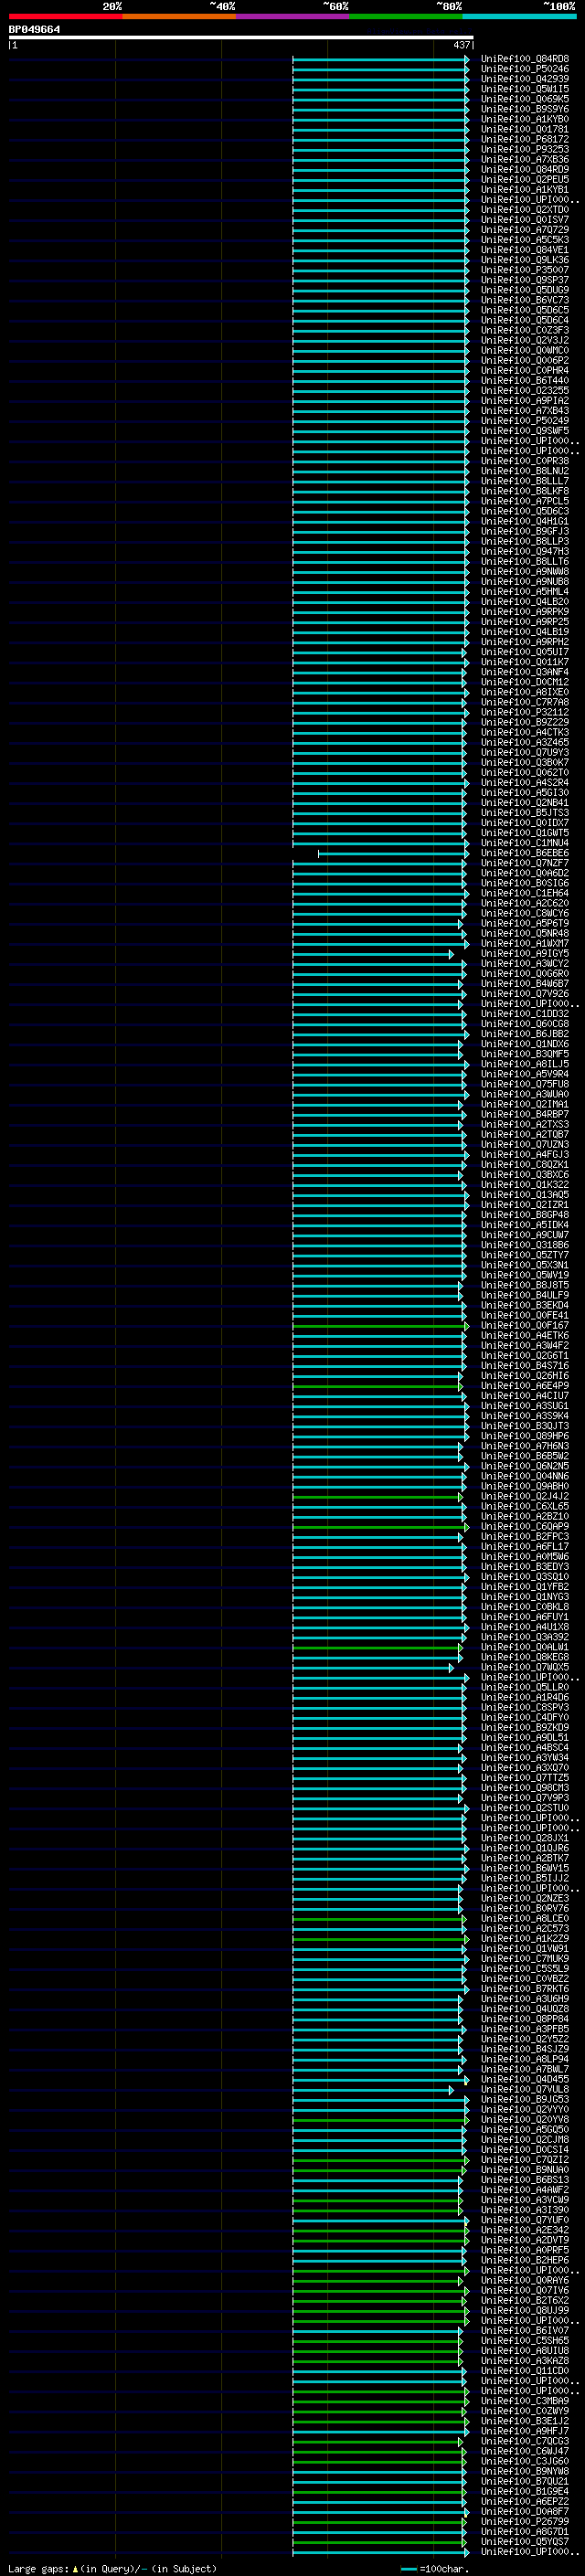Select hit label UniRef100_B6JBB2
The width and height of the screenshot is (585, 2576).
coord(525,1034)
